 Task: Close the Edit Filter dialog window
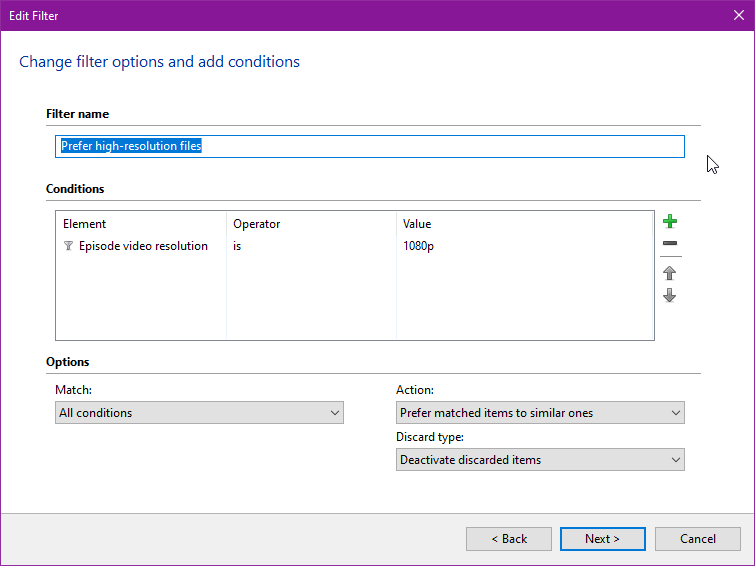click(x=737, y=15)
